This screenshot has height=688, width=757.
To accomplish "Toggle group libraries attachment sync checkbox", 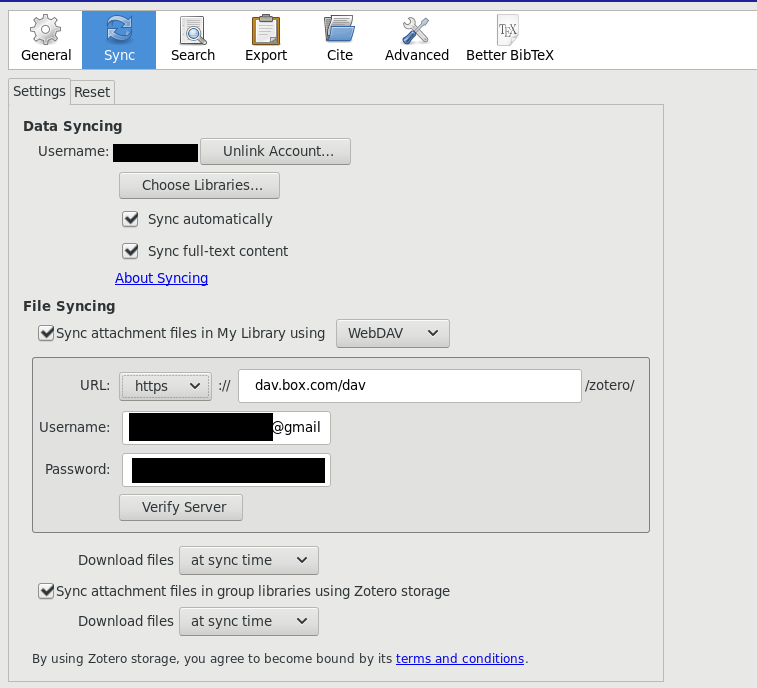I will pyautogui.click(x=46, y=591).
